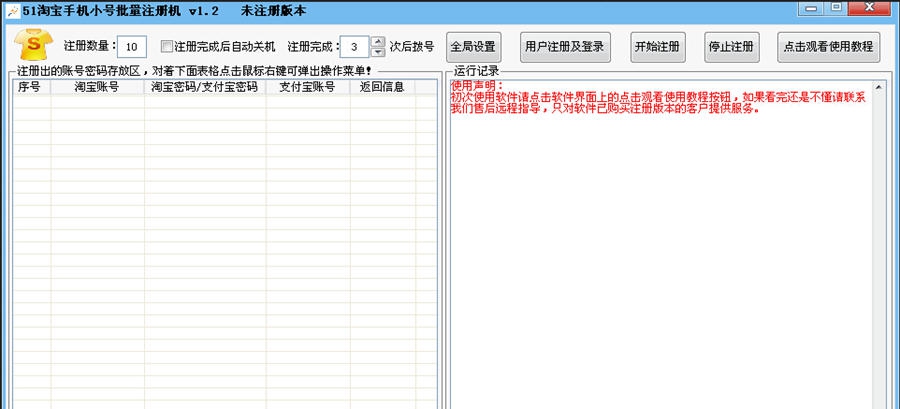Open 点击观看使用教程 tutorial
The height and width of the screenshot is (409, 900).
pyautogui.click(x=828, y=47)
